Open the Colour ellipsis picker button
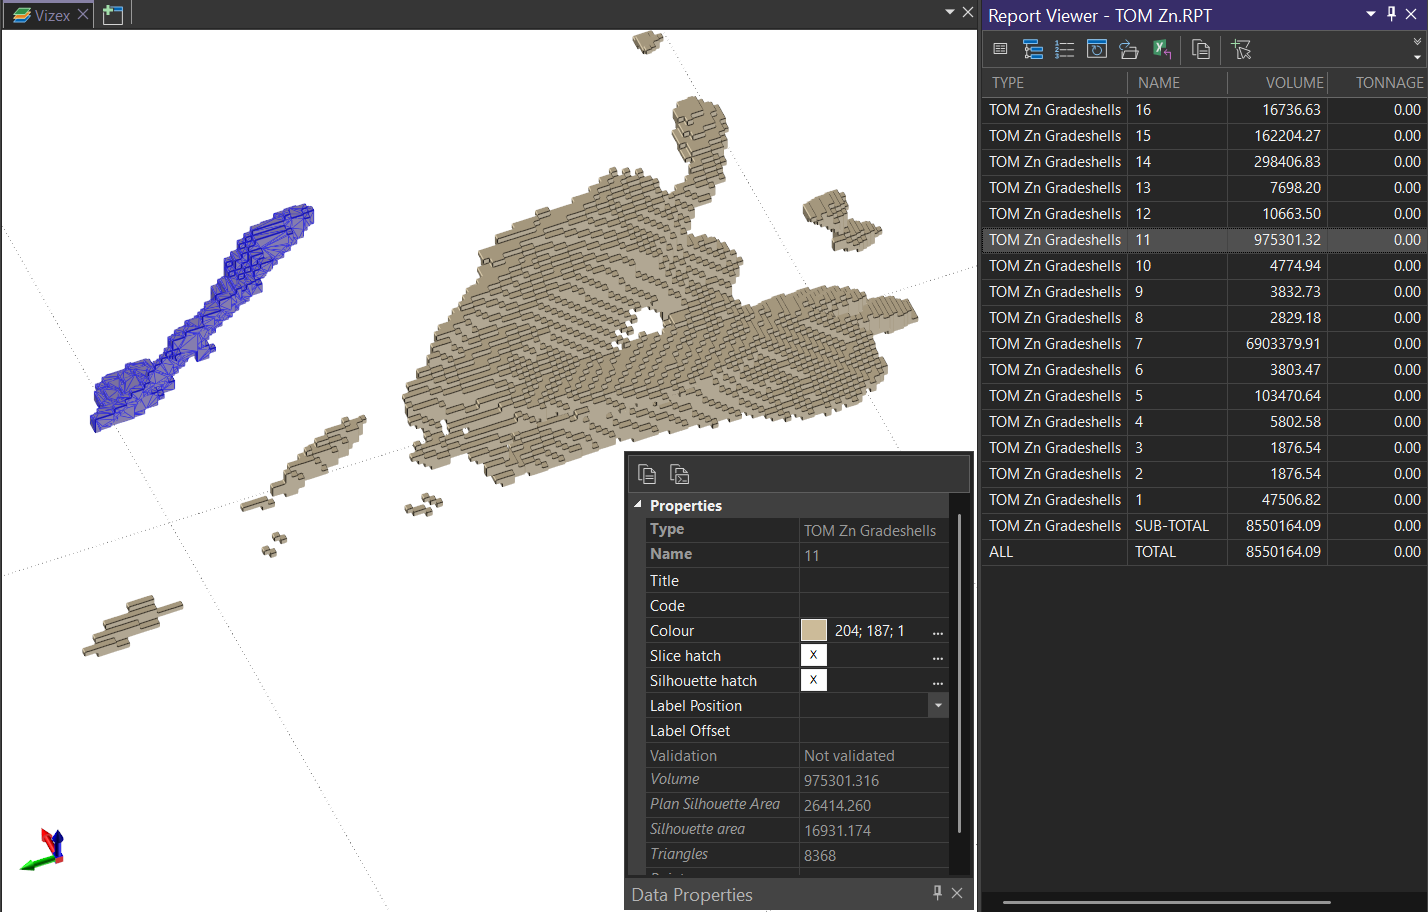1428x912 pixels. pos(938,631)
